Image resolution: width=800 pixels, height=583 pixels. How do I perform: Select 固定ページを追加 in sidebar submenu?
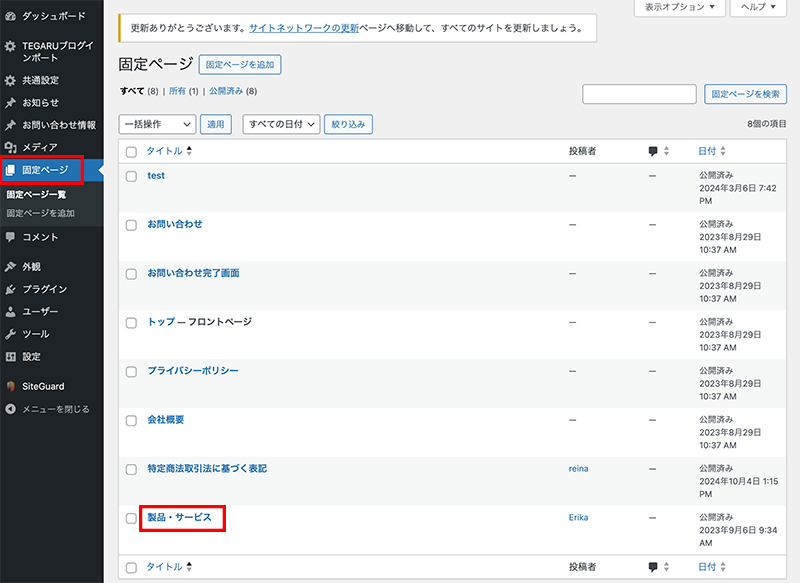[x=40, y=213]
